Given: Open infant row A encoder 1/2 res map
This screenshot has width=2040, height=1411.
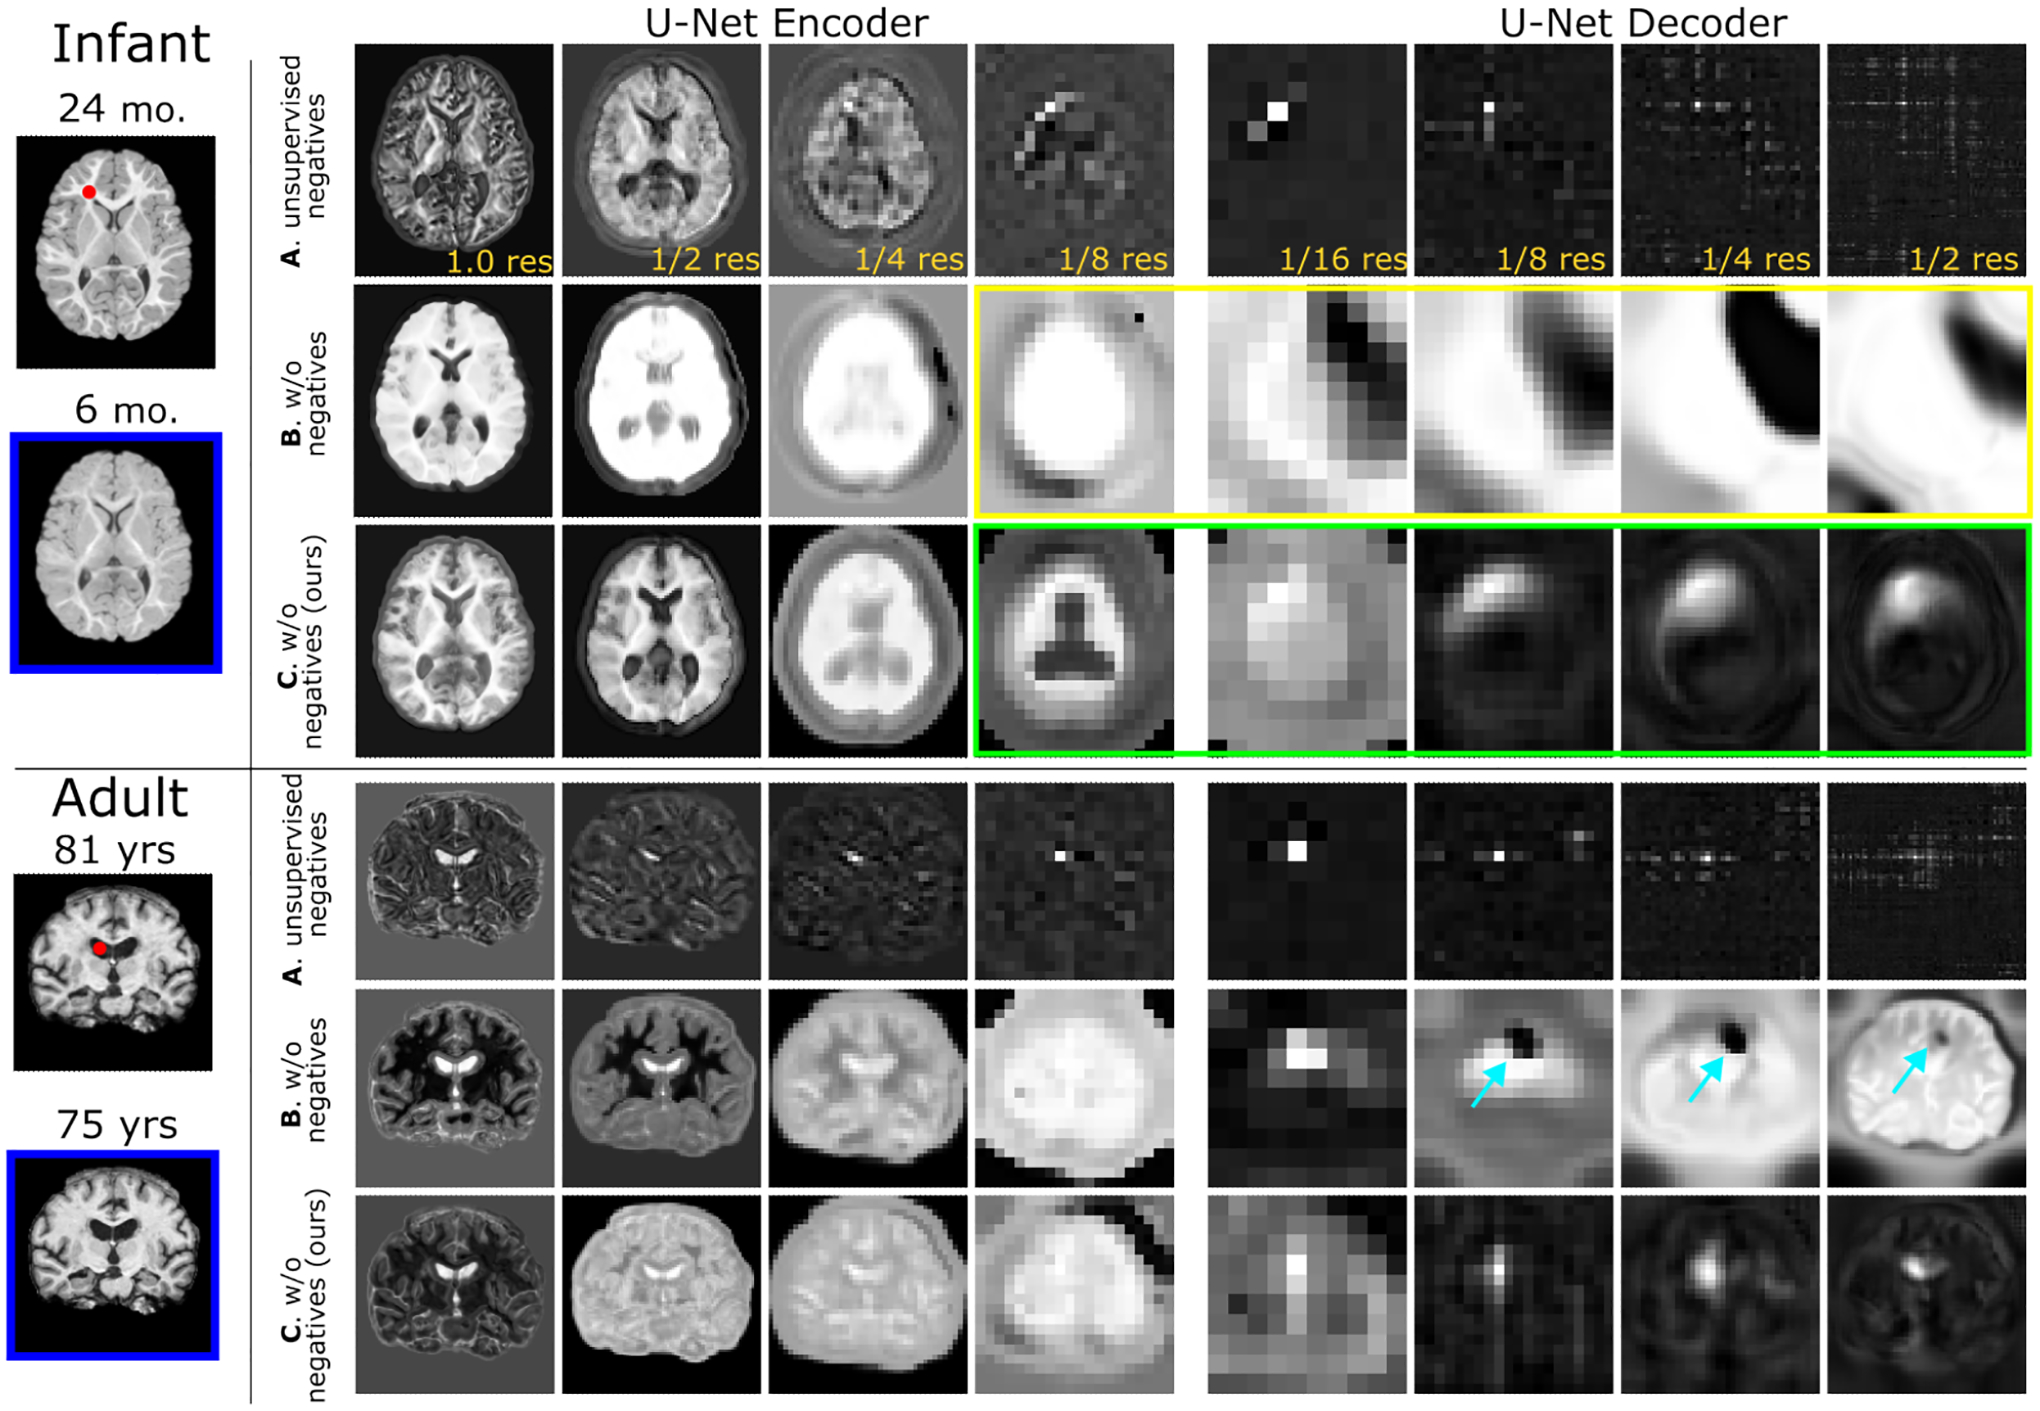Looking at the screenshot, I should (661, 160).
